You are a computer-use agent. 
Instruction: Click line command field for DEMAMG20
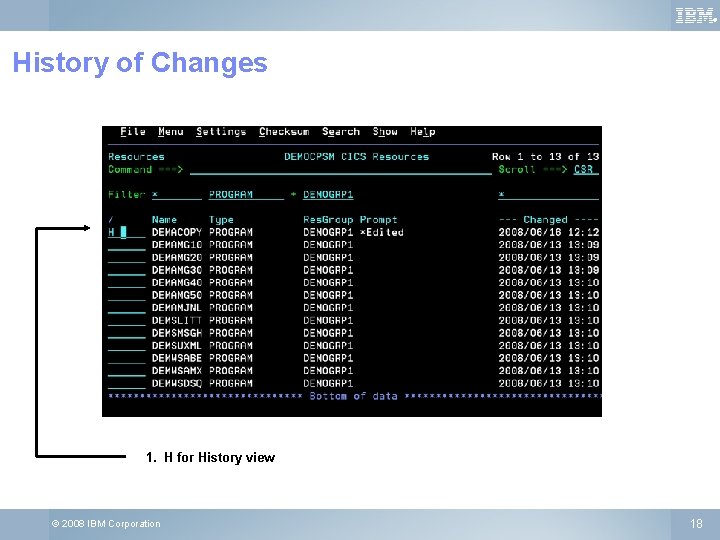pos(126,258)
